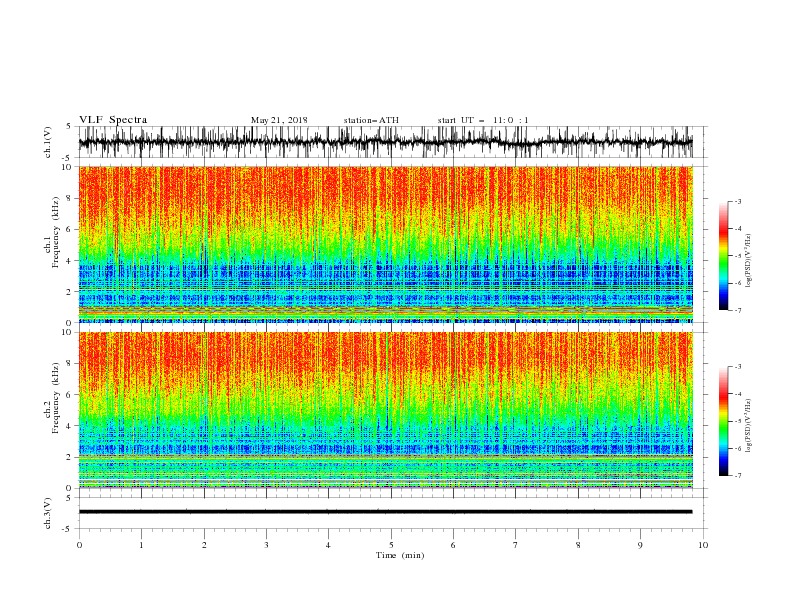Click the "start UT = 11:0 :1" text

pos(483,120)
